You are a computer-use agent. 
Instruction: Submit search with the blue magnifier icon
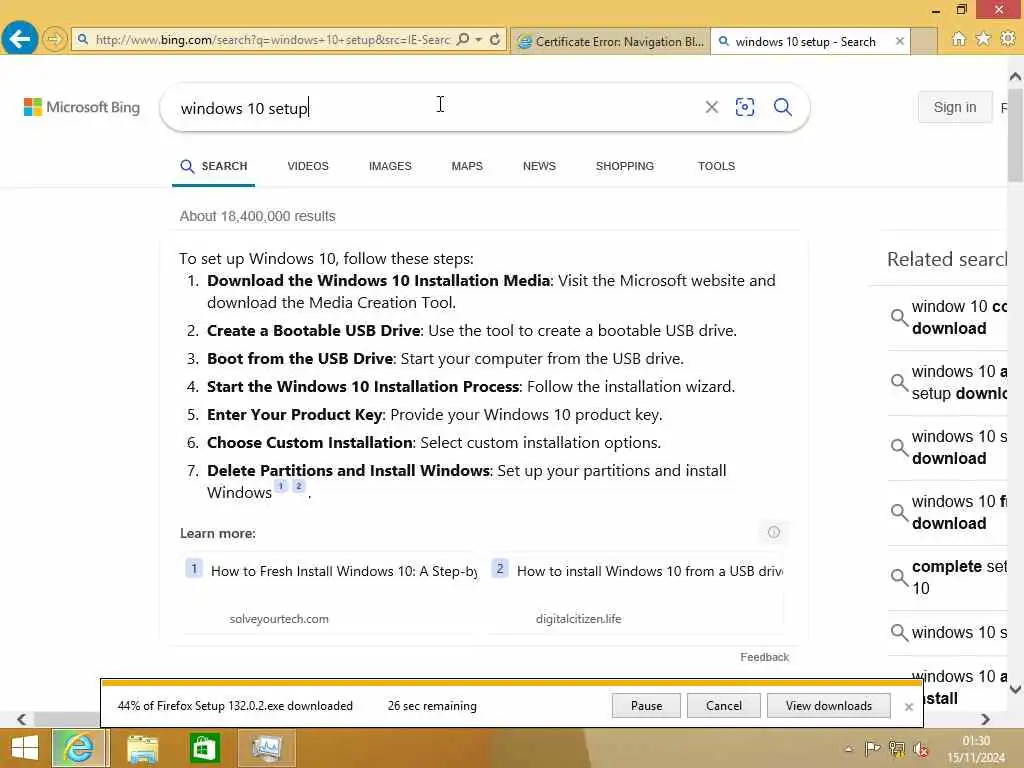[x=782, y=107]
